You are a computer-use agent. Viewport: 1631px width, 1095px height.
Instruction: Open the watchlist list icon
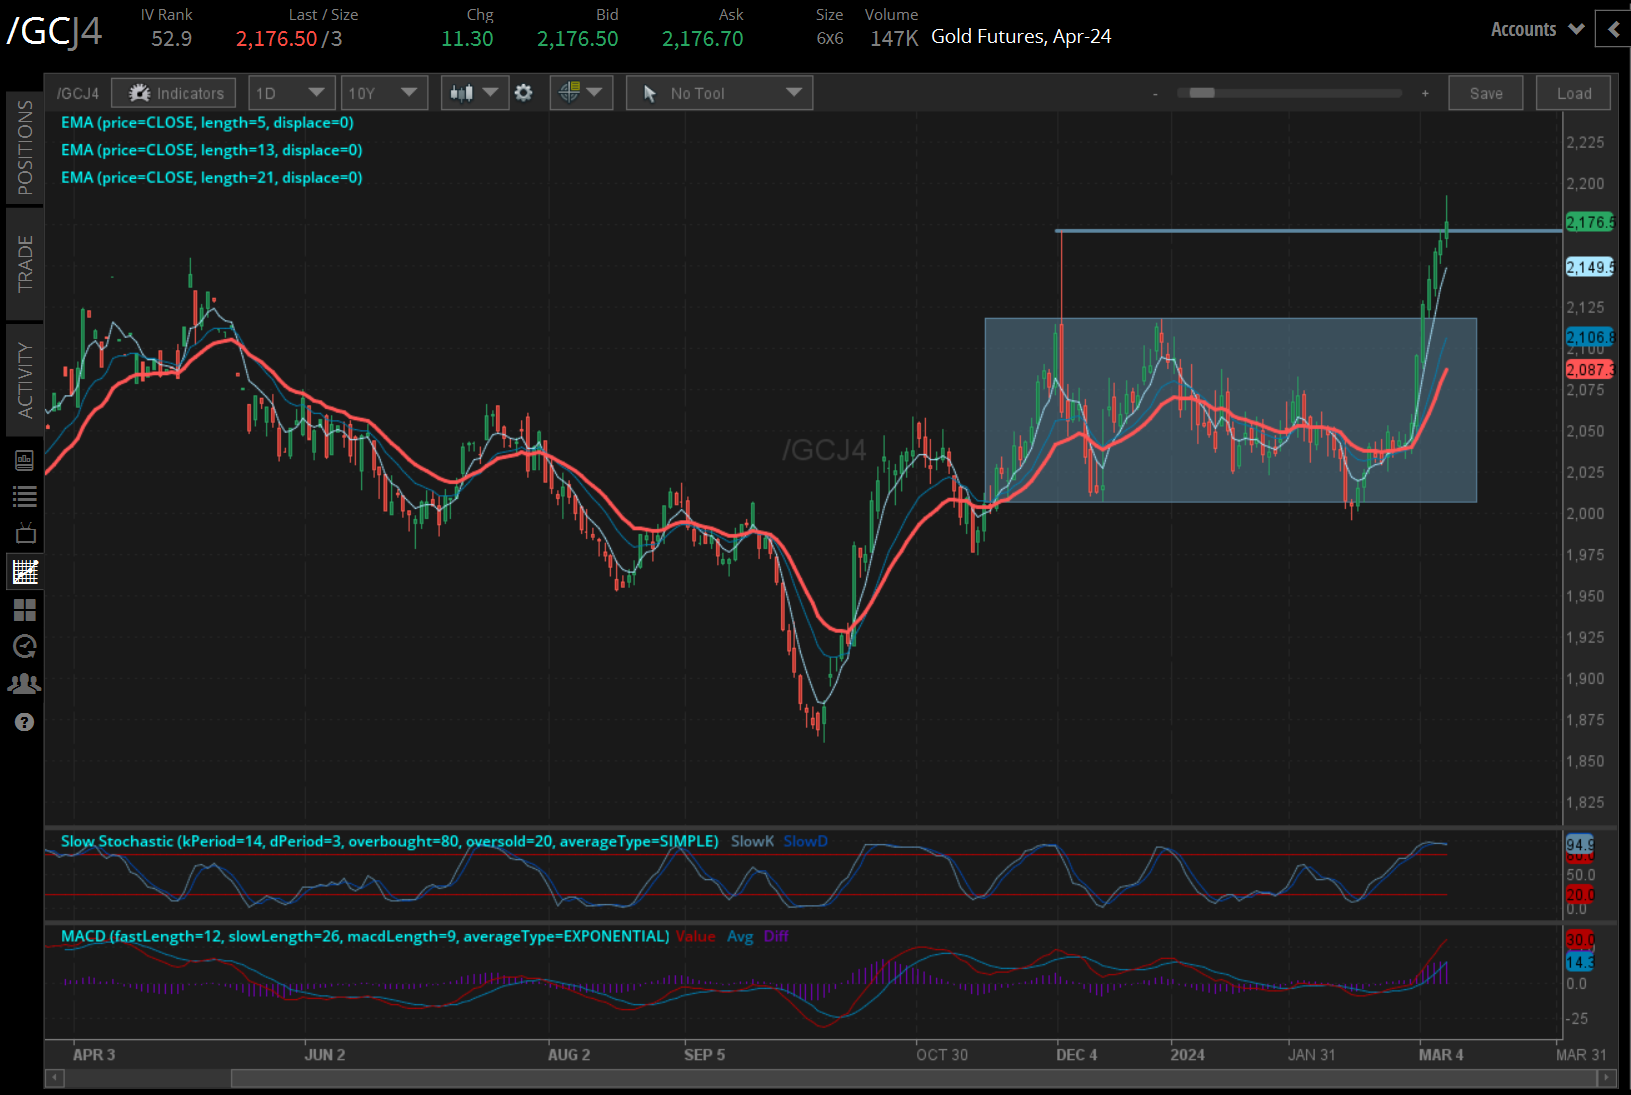(24, 496)
